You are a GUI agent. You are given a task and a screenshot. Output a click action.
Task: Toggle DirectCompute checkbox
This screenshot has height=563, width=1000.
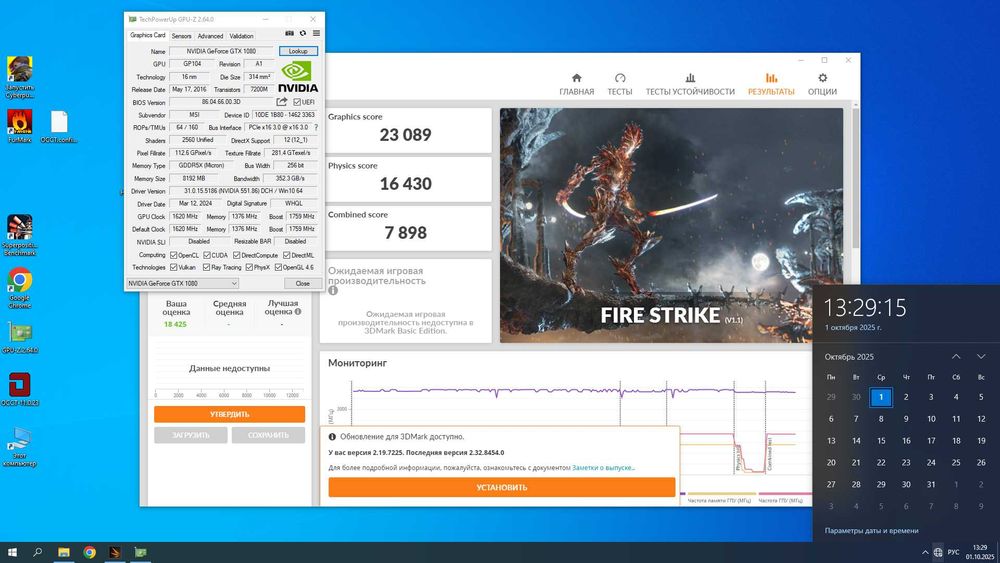click(x=237, y=255)
